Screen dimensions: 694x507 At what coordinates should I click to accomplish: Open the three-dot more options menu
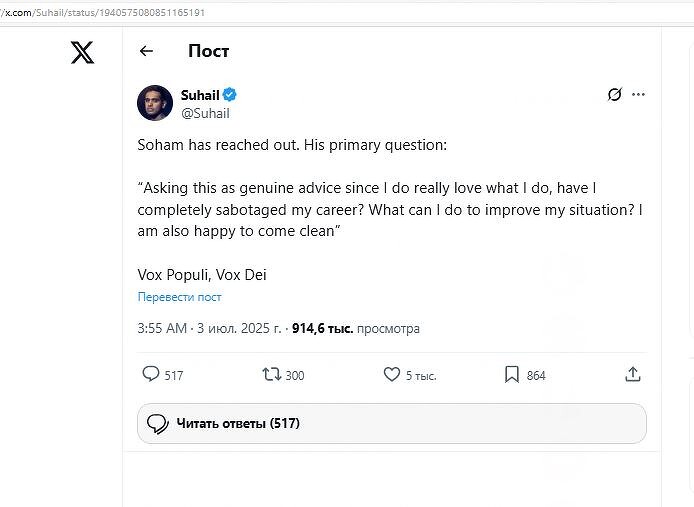tap(638, 95)
